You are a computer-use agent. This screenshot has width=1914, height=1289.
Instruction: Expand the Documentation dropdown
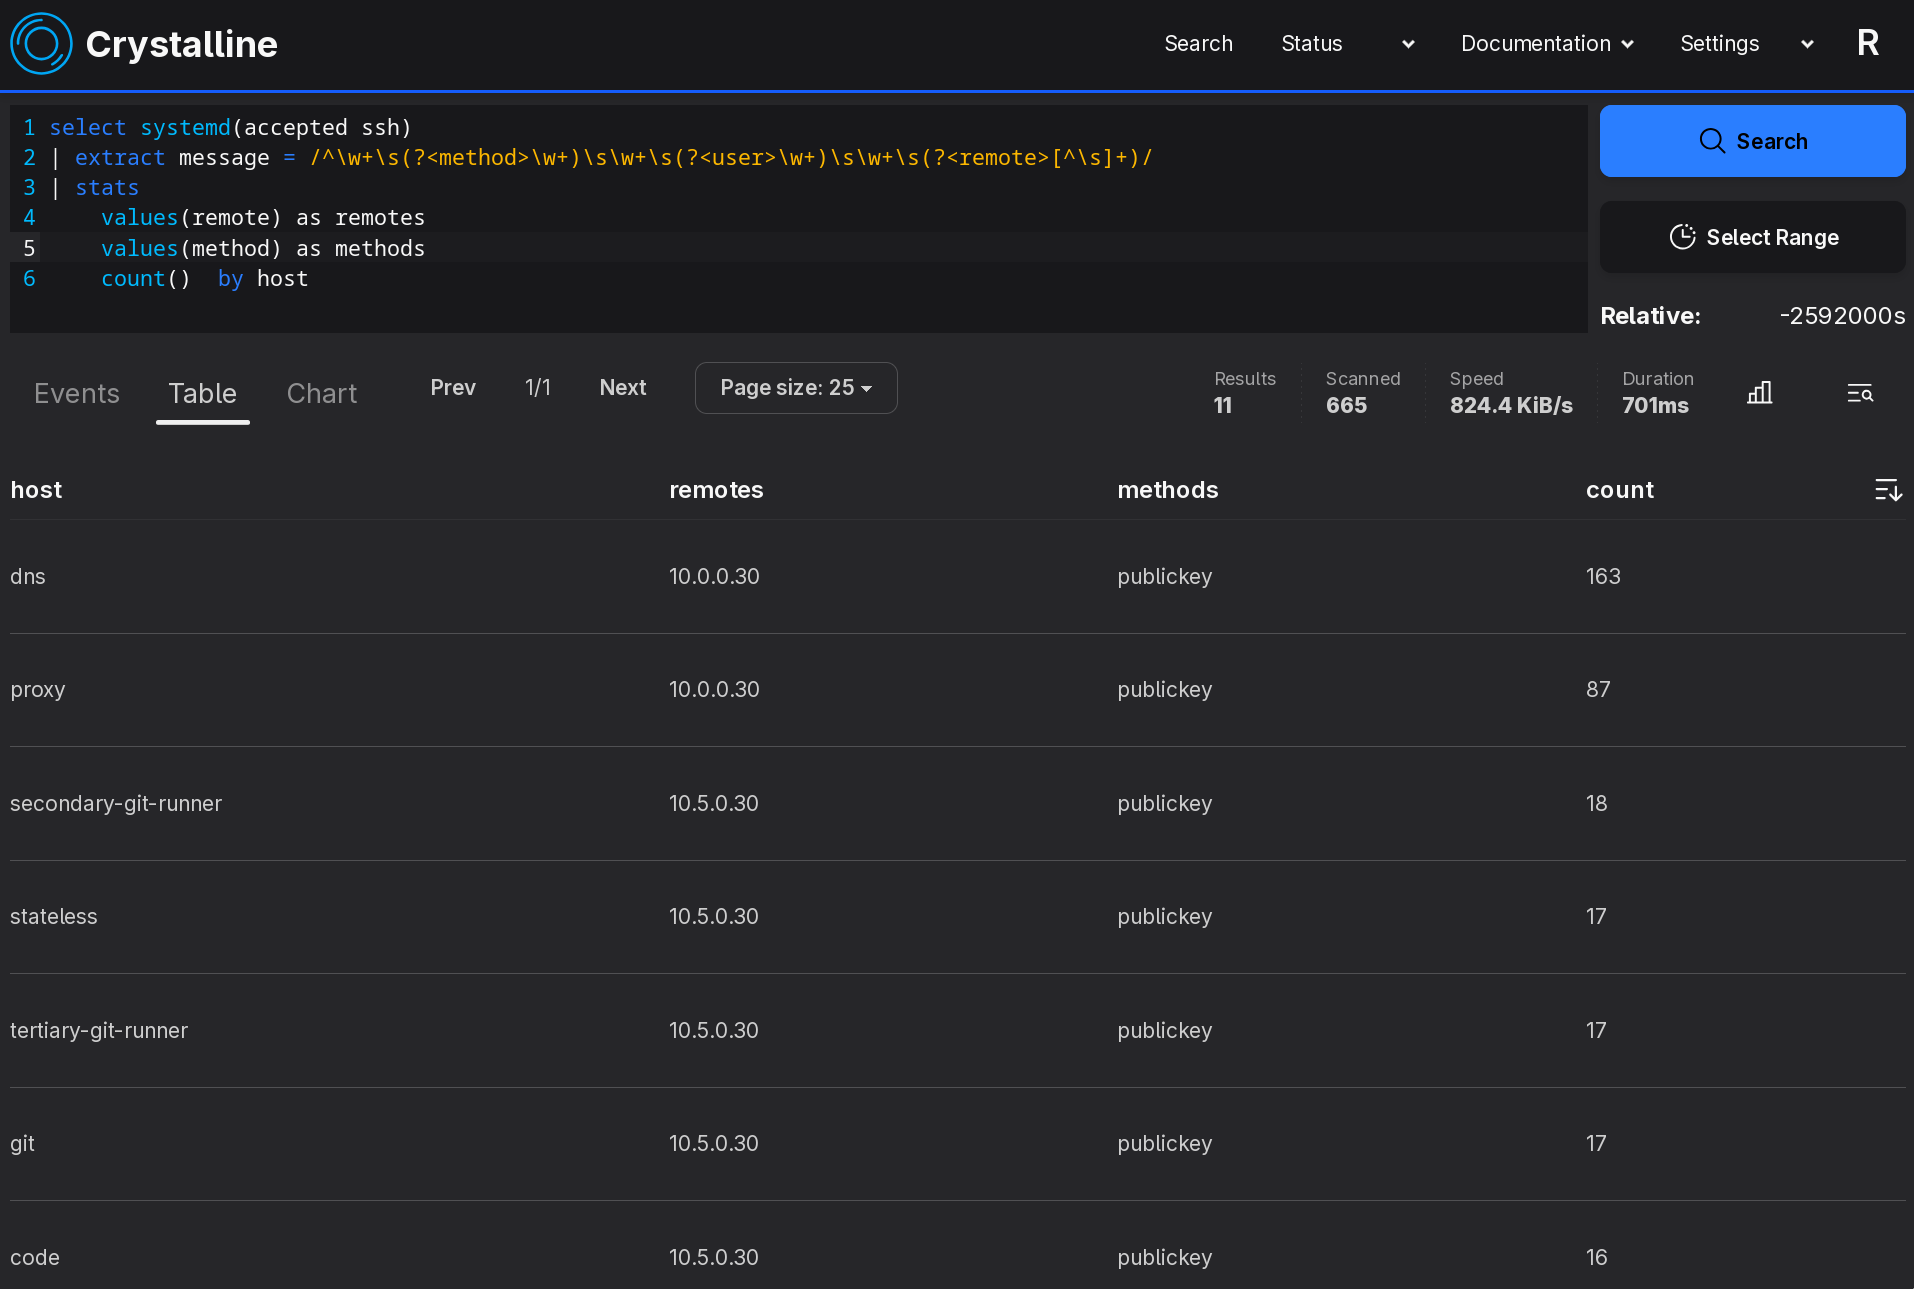click(1547, 44)
